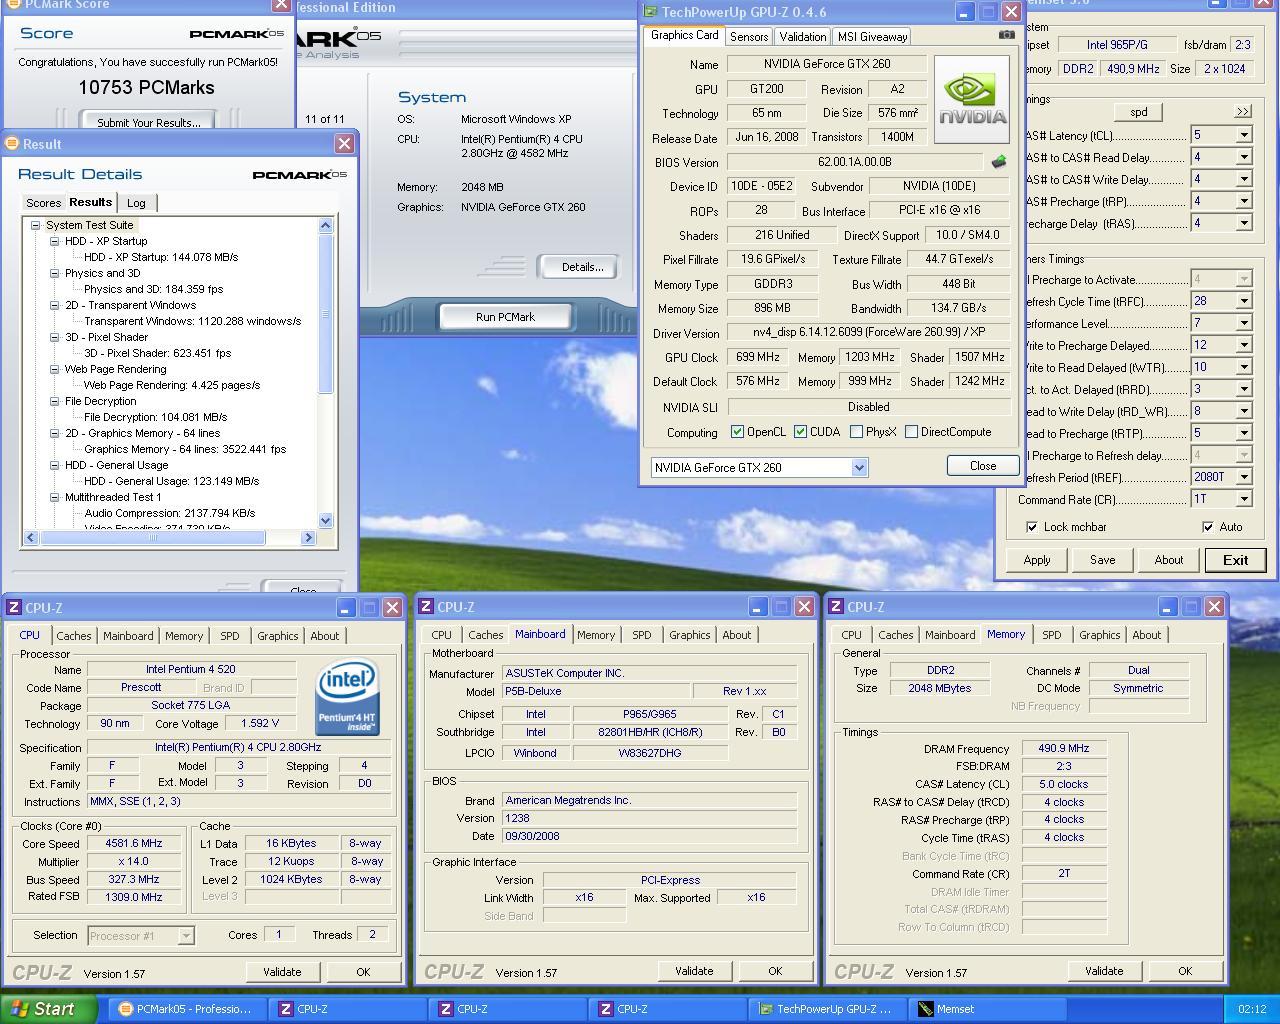Viewport: 1280px width, 1024px height.
Task: Open the Performance Level dropdown
Action: [x=1244, y=323]
